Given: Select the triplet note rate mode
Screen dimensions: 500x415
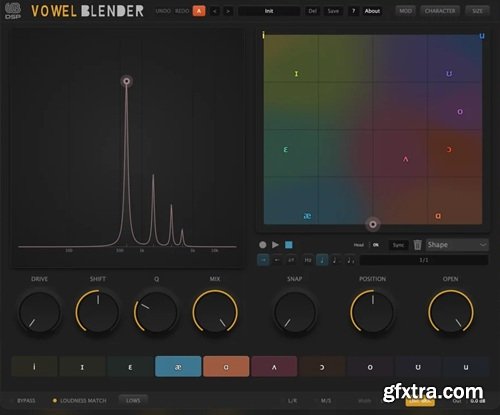Looking at the screenshot, I should click(x=350, y=260).
